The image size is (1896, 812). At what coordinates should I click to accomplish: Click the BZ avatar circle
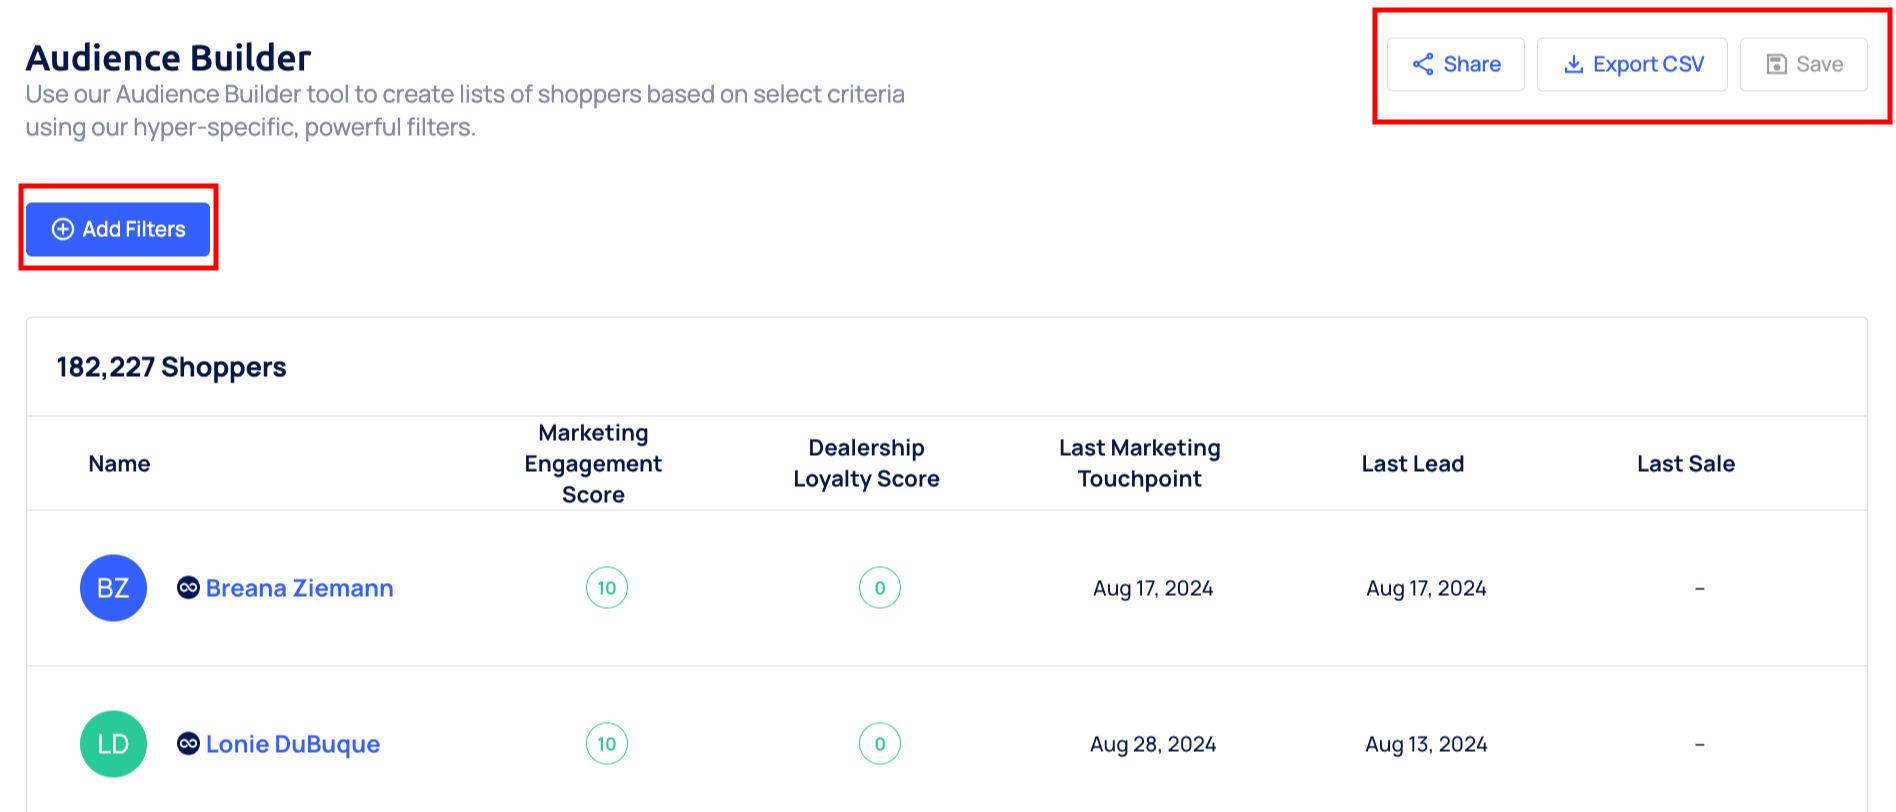pyautogui.click(x=113, y=588)
